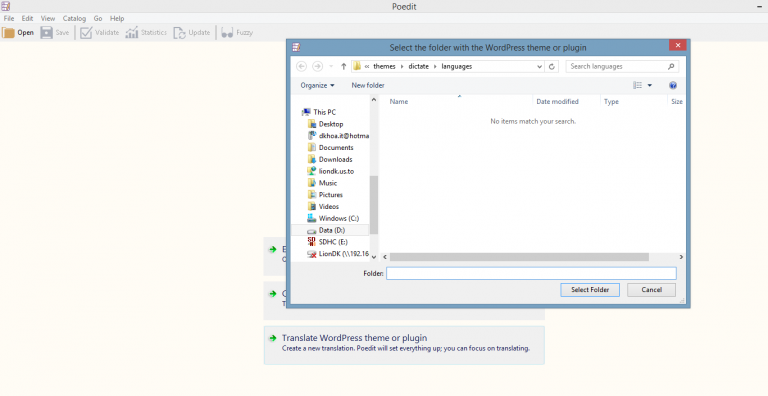Click the horizontal scrollbar right arrow
Image resolution: width=768 pixels, height=396 pixels.
681,257
